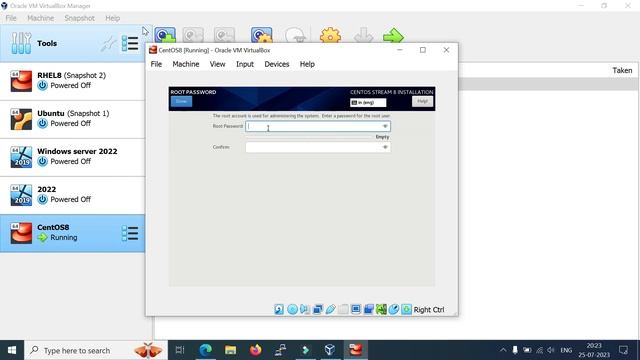Viewport: 640px width, 360px height.
Task: Select the CentOS8 running machine
Action: tap(72, 233)
